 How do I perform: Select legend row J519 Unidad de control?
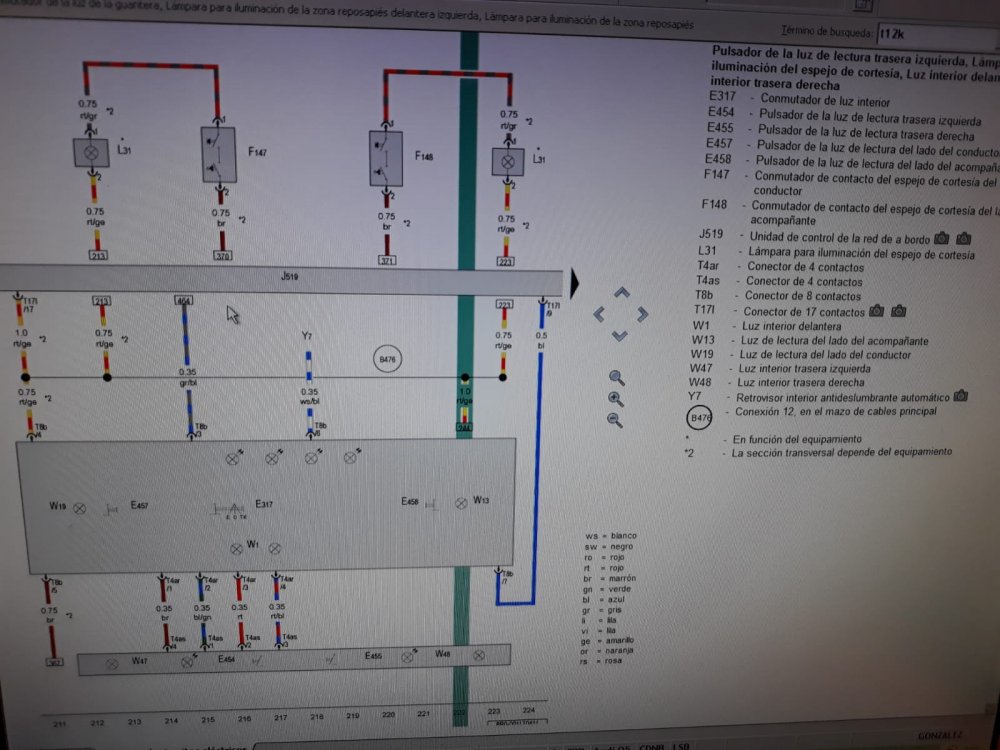[814, 237]
